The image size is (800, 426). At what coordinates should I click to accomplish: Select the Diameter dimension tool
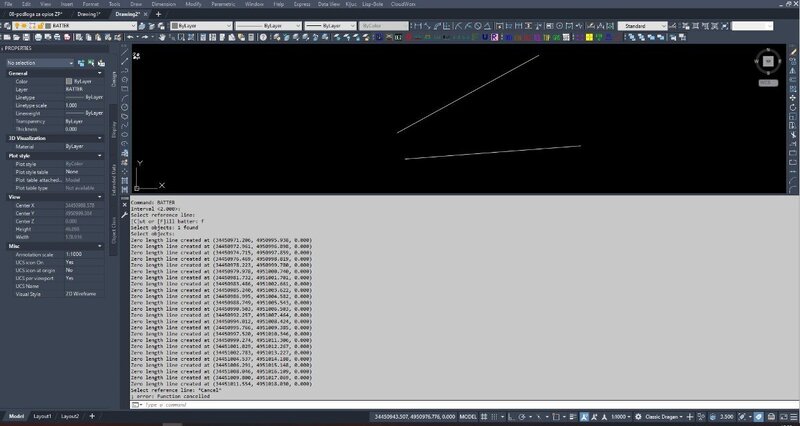pyautogui.click(x=478, y=26)
